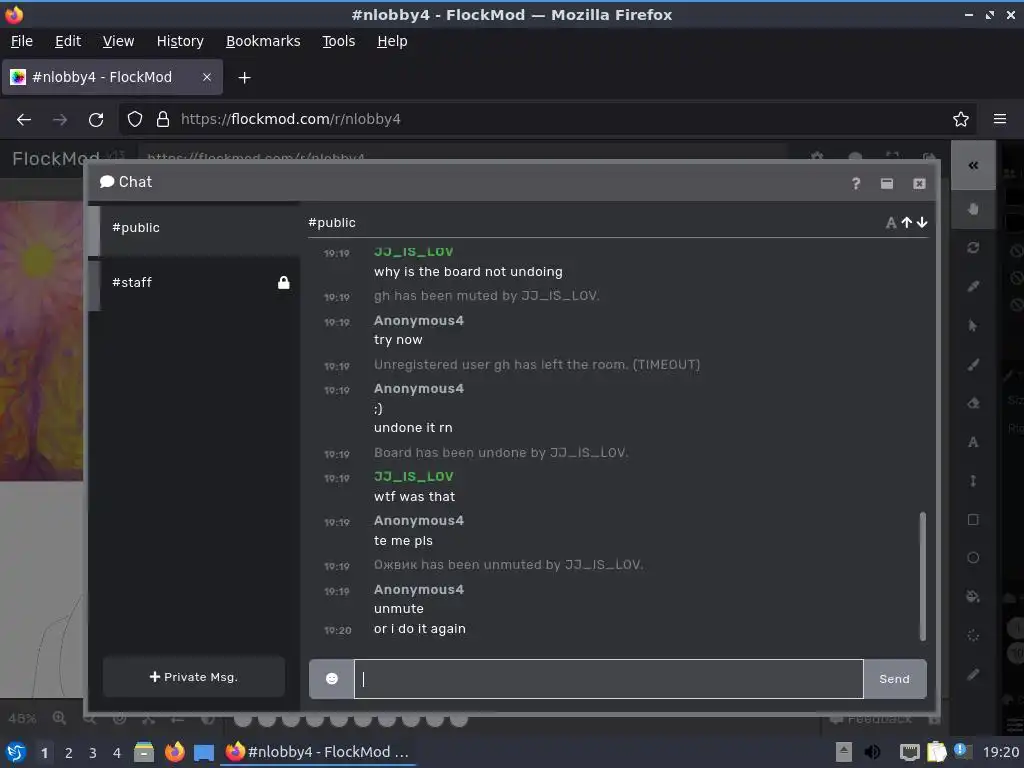
Task: Click 'Board has been undone by JJ_IS_LOV.' notice
Action: click(501, 453)
